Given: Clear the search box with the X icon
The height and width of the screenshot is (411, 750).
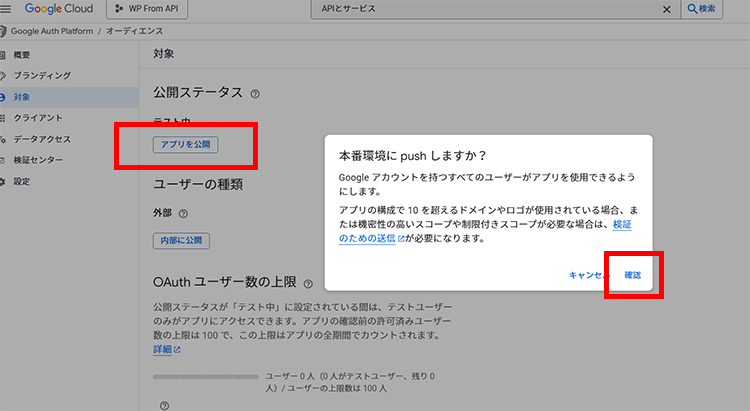Looking at the screenshot, I should tap(667, 9).
